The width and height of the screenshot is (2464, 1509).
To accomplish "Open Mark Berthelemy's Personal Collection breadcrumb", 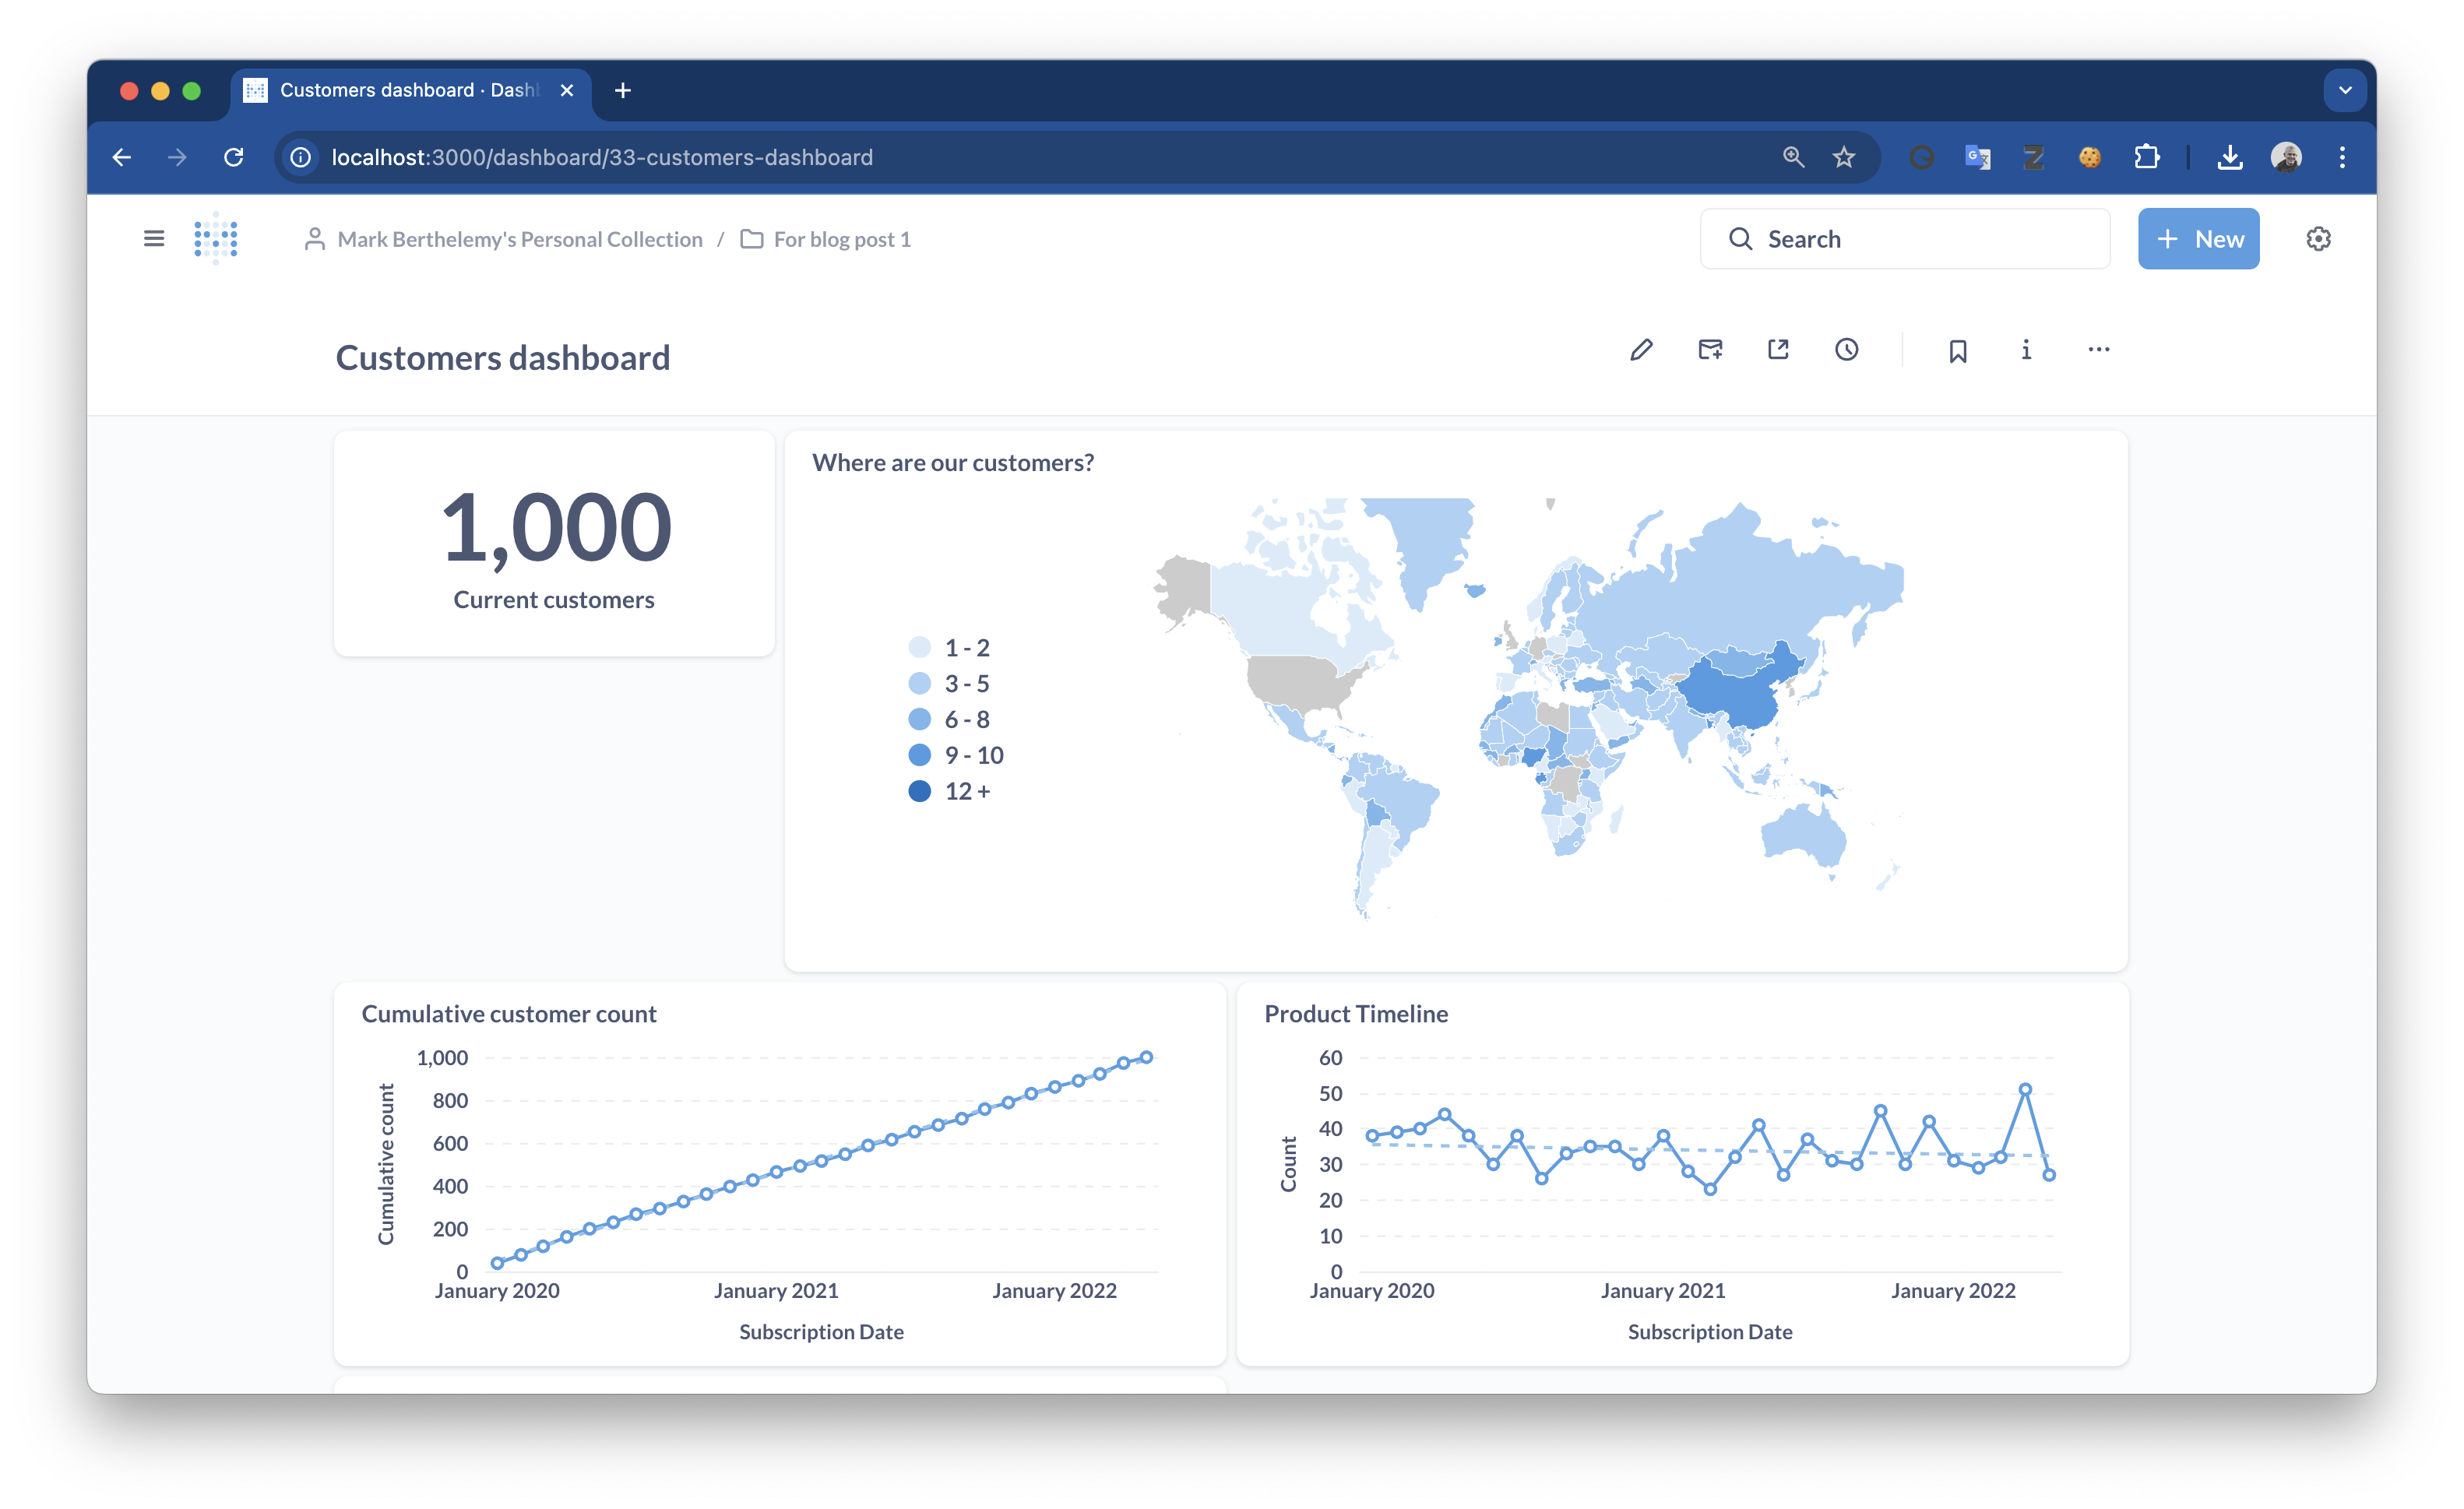I will tap(503, 239).
